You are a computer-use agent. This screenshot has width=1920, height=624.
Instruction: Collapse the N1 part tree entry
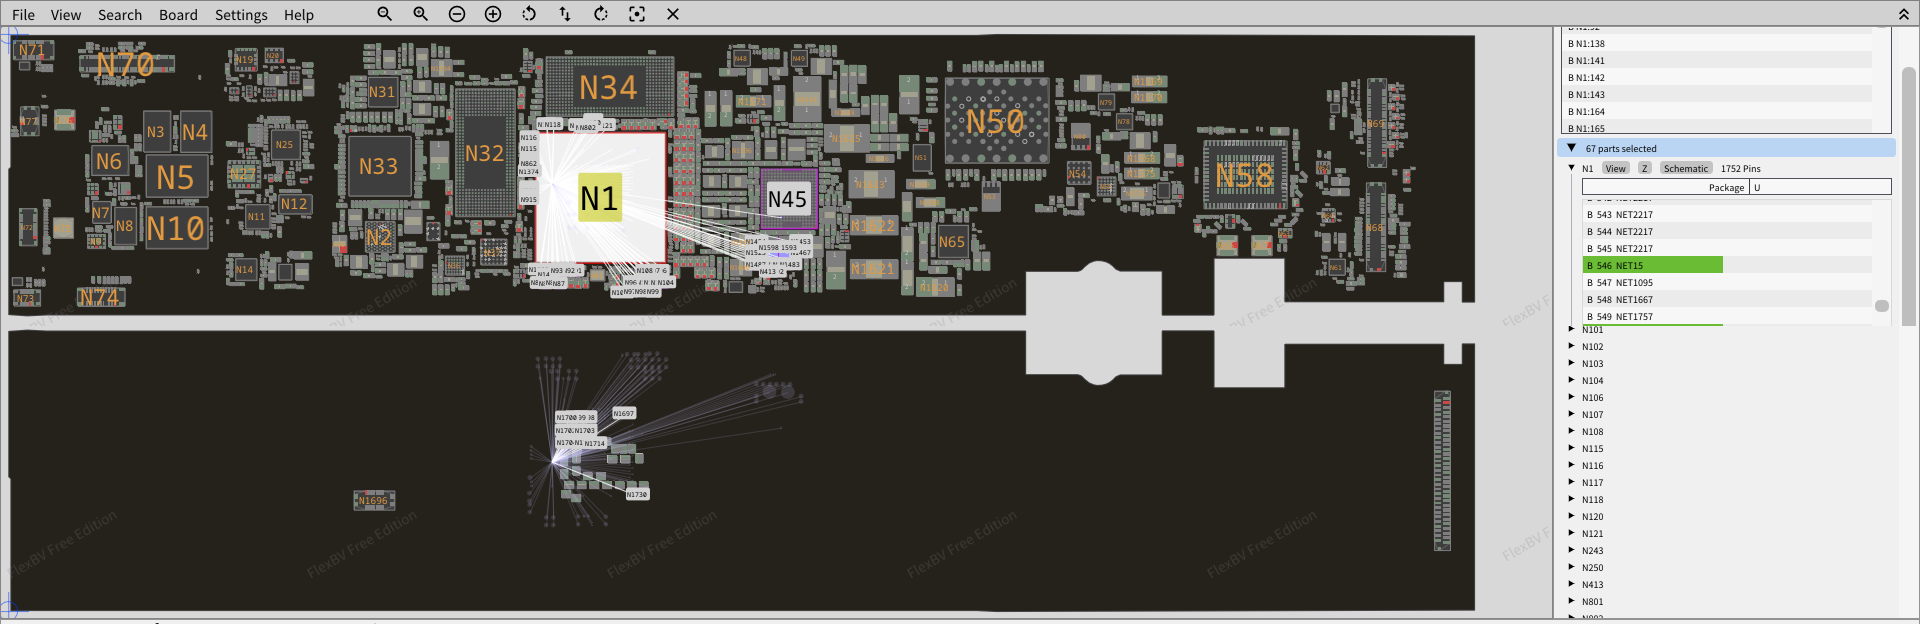click(x=1572, y=168)
